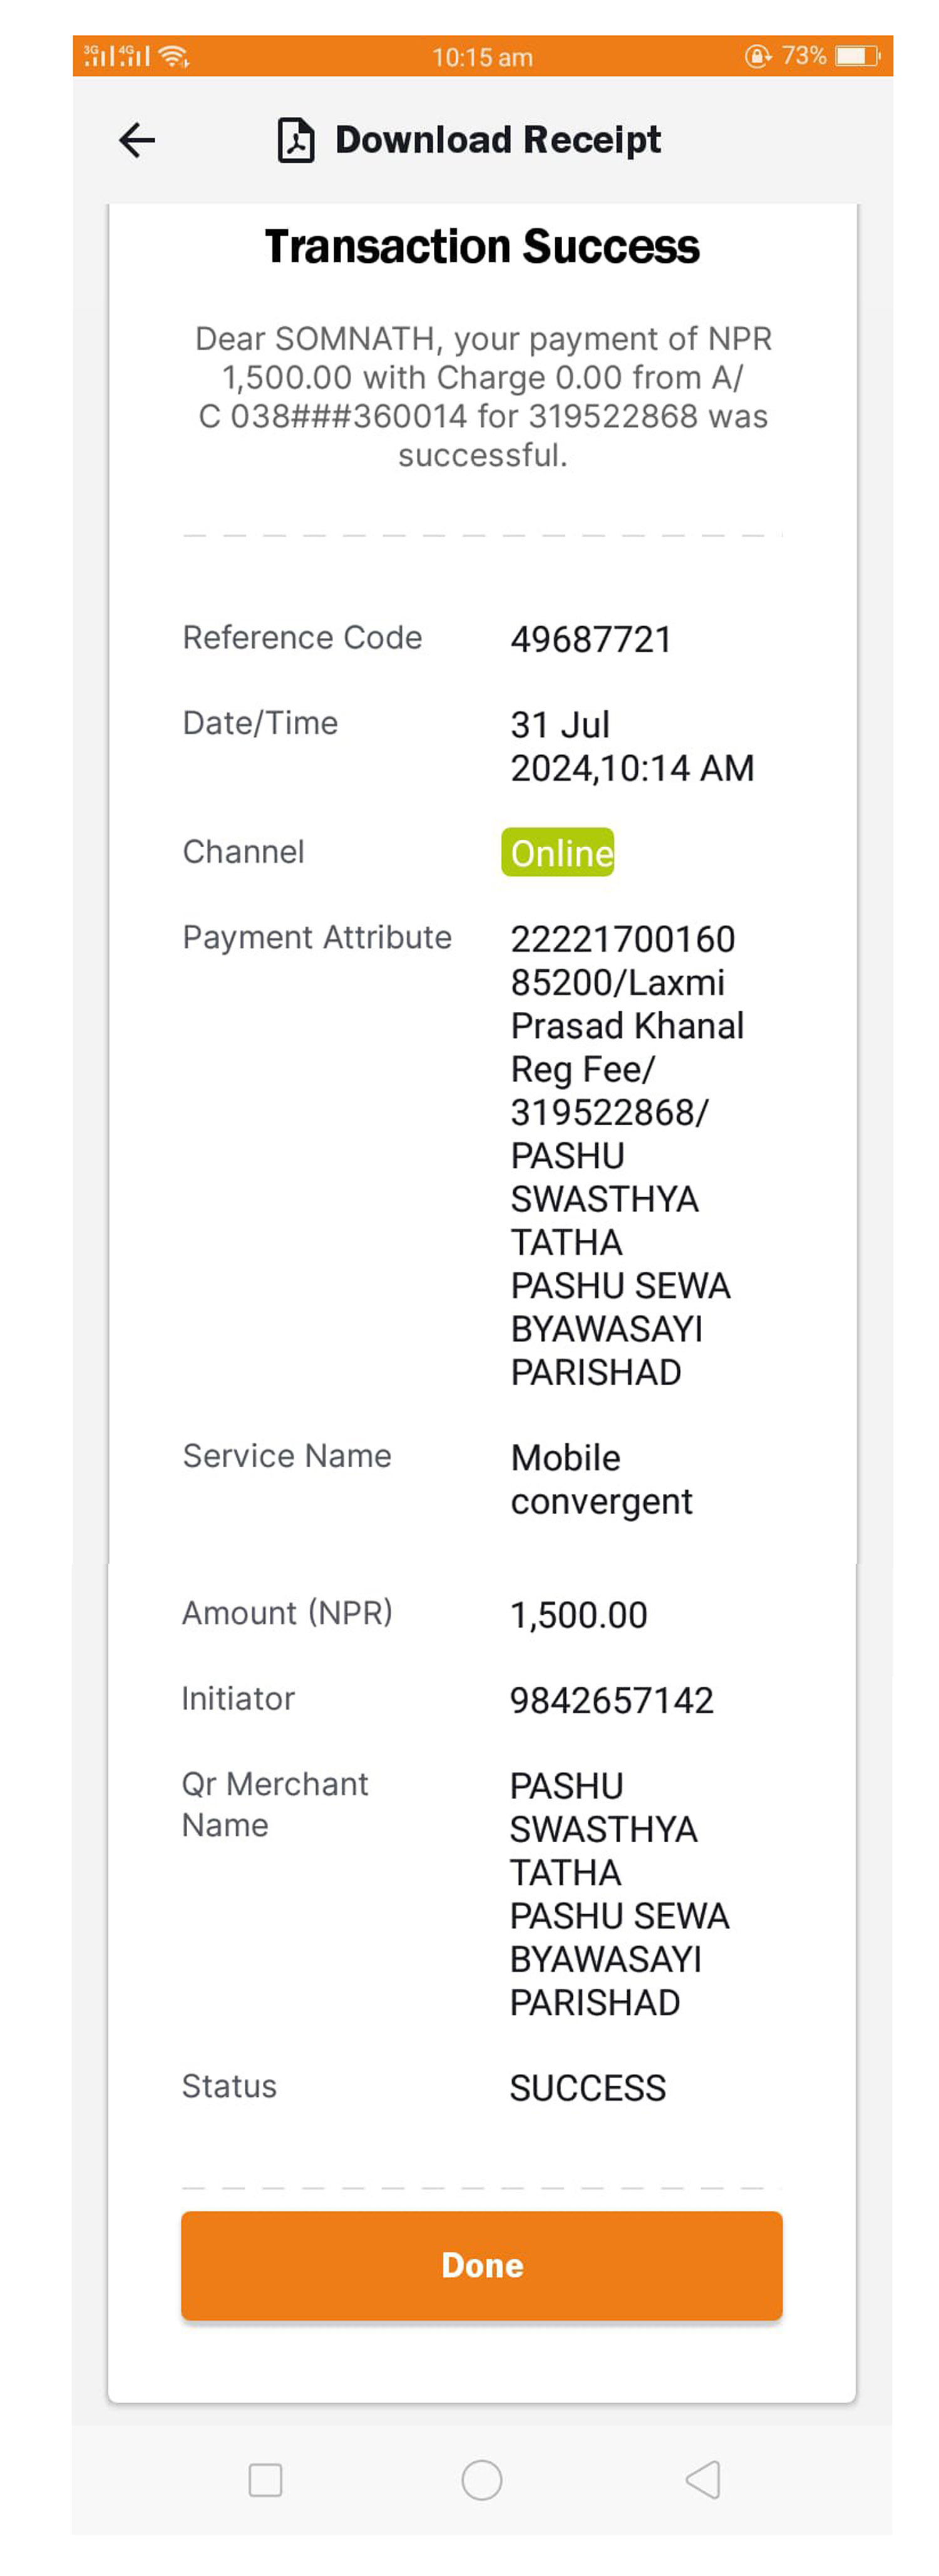This screenshot has height=2576, width=939.
Task: Click the 3G signal strength icon
Action: 99,56
